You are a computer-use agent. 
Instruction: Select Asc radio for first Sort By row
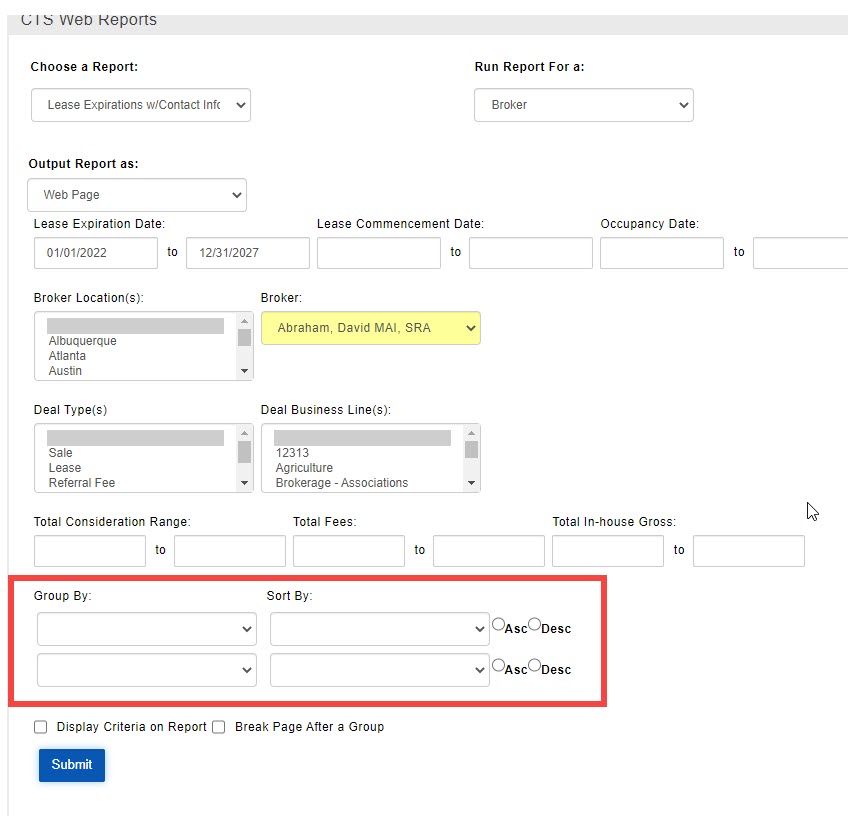coord(499,625)
